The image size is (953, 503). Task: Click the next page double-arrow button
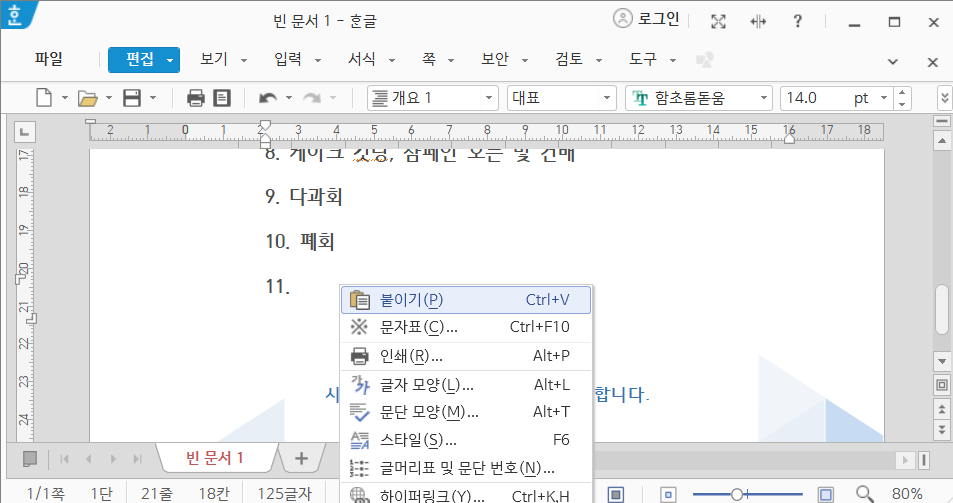[941, 429]
